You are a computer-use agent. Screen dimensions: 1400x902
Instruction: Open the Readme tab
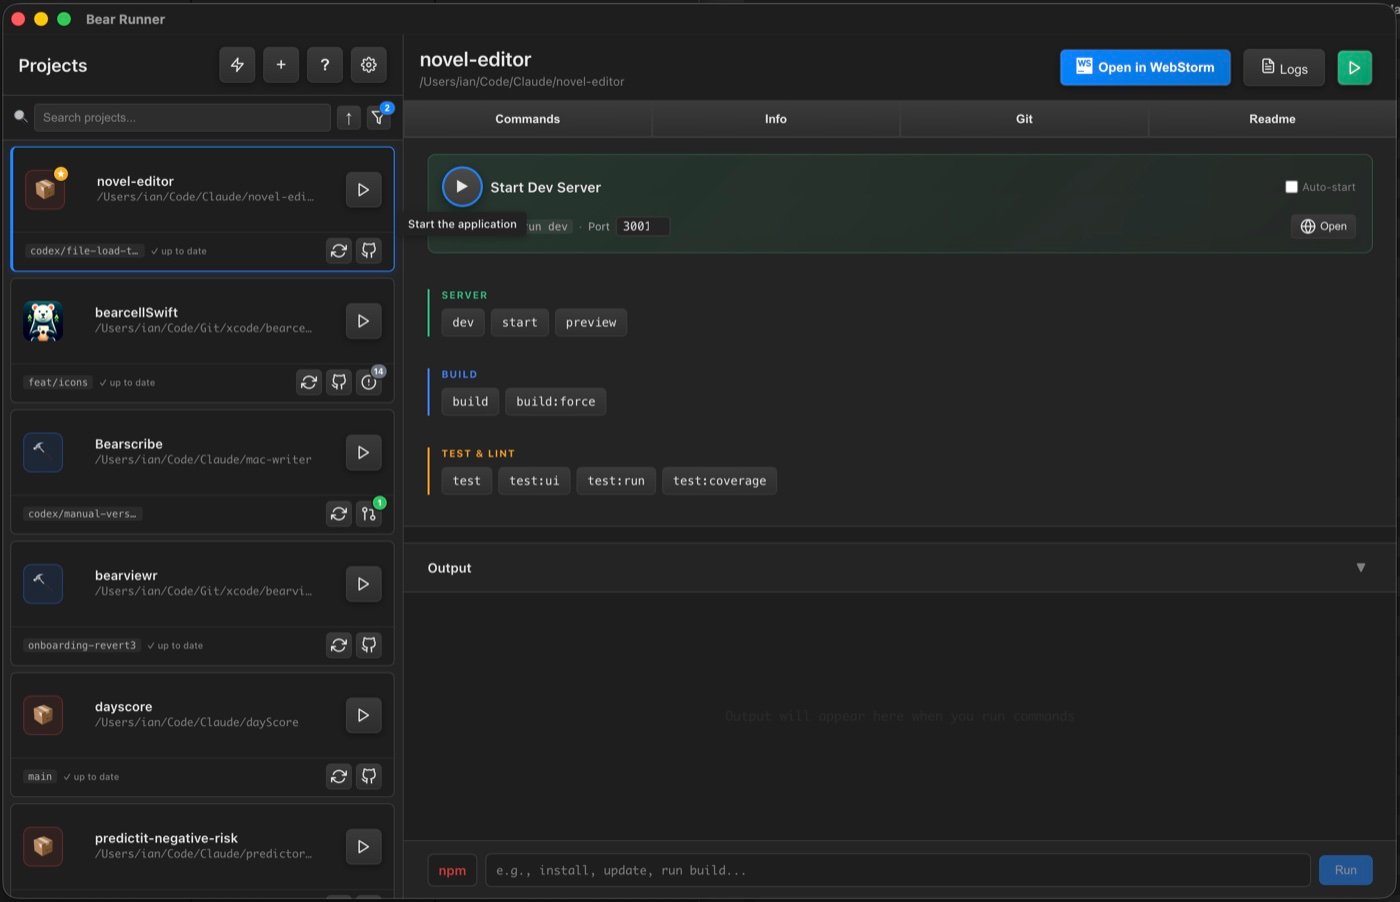pos(1271,119)
